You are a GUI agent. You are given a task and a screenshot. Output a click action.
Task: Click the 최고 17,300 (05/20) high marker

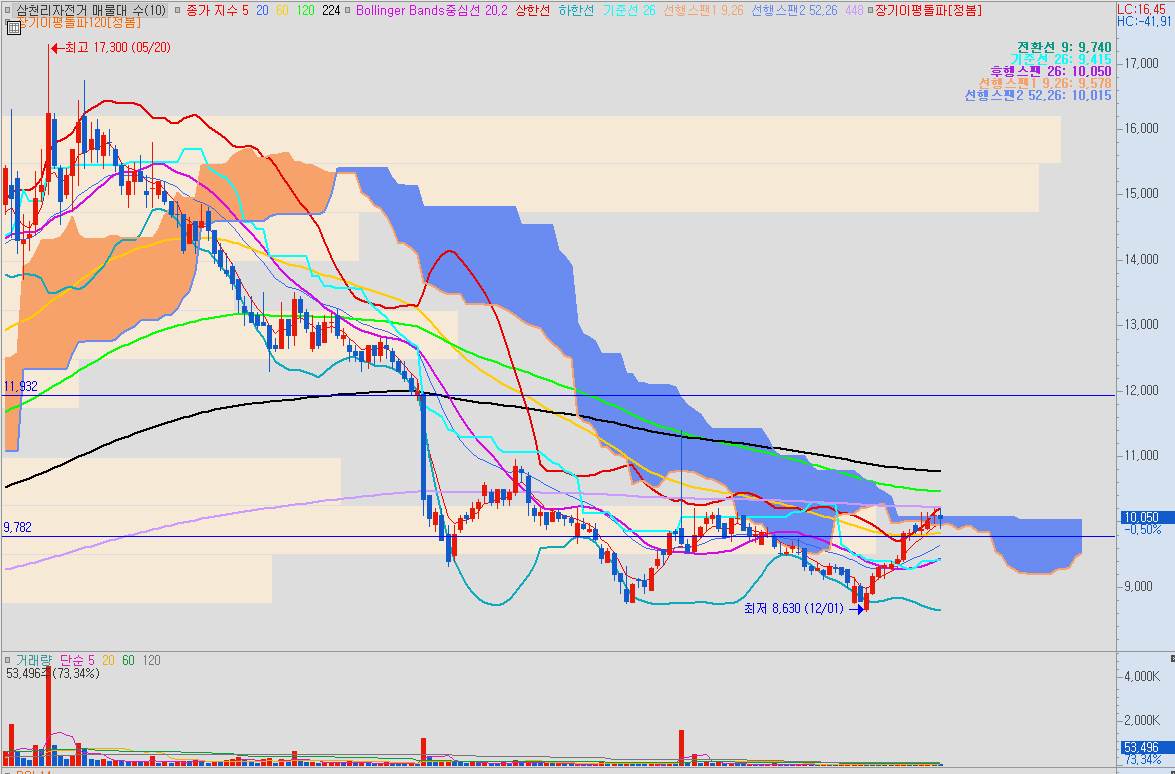click(x=110, y=47)
